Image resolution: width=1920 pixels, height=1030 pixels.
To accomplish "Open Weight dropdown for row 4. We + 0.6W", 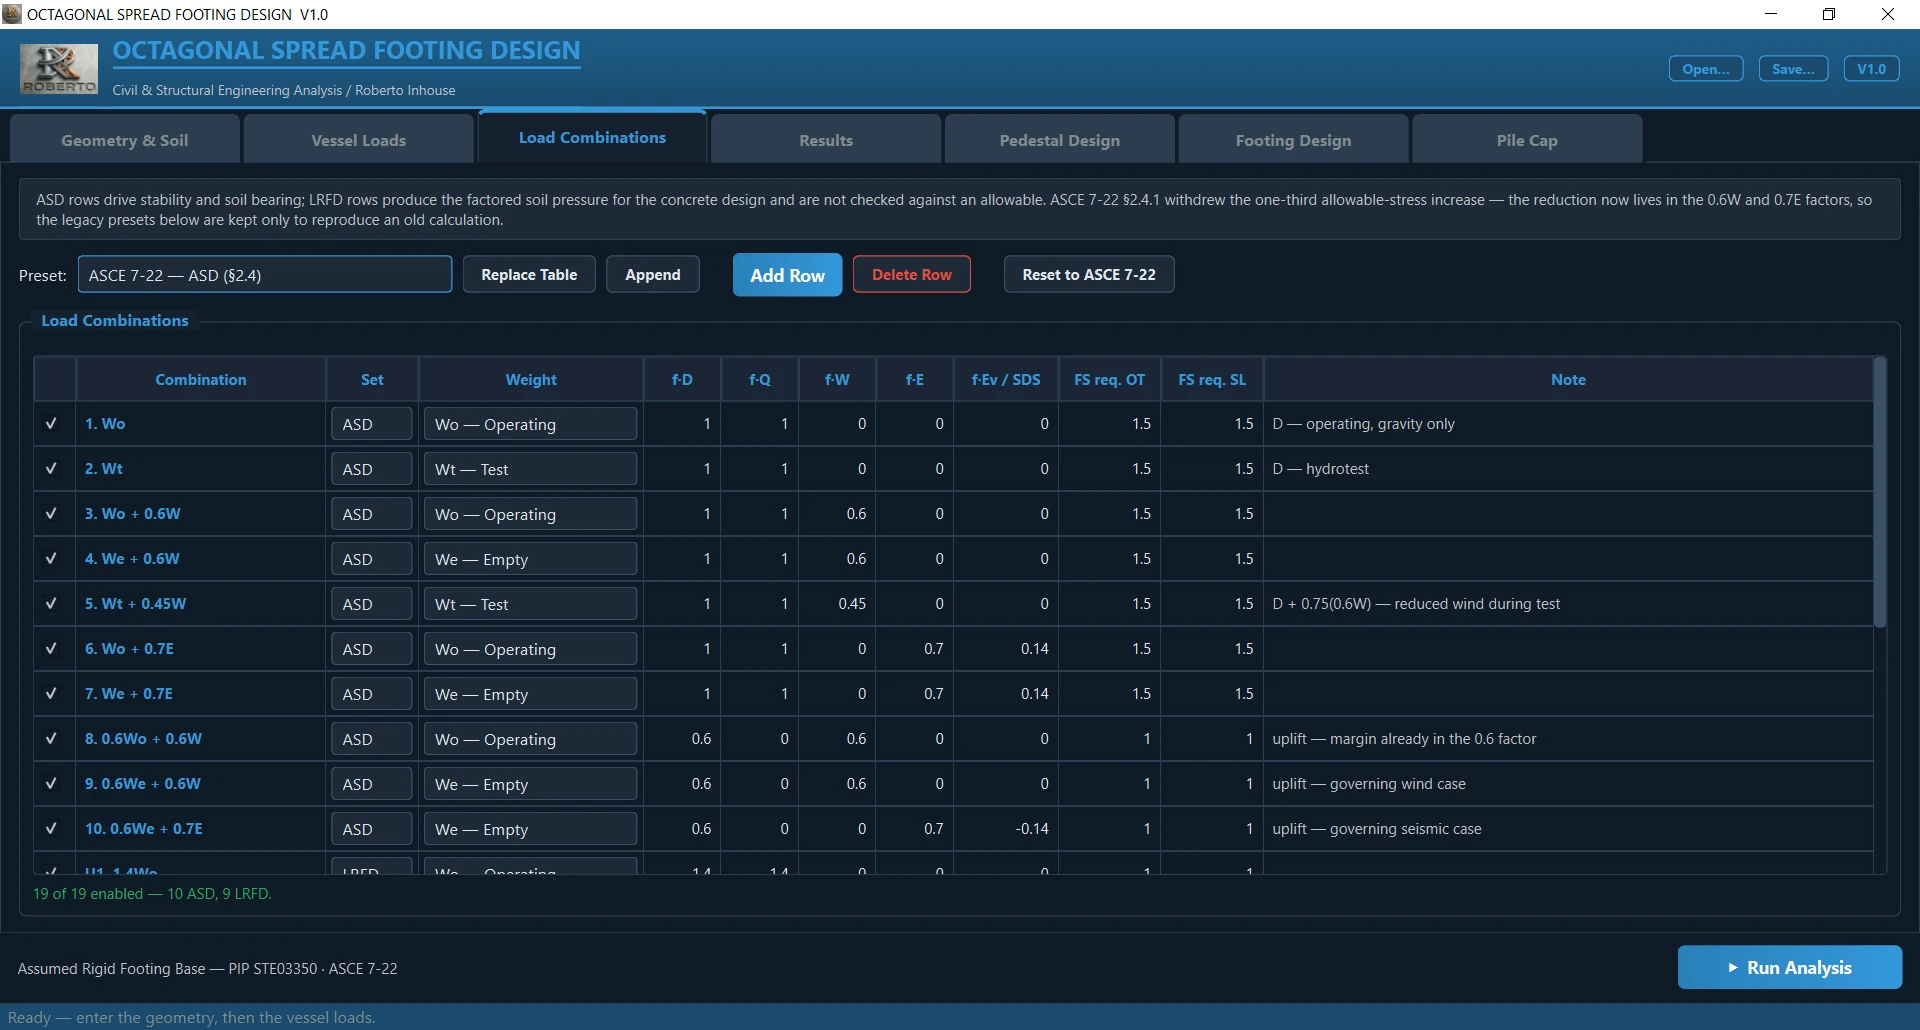I will coord(530,559).
